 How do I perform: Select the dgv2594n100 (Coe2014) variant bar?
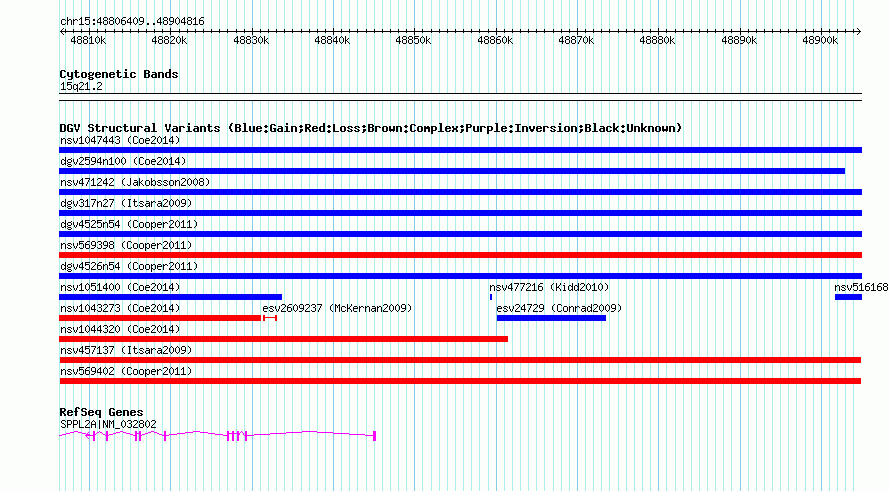tap(452, 171)
